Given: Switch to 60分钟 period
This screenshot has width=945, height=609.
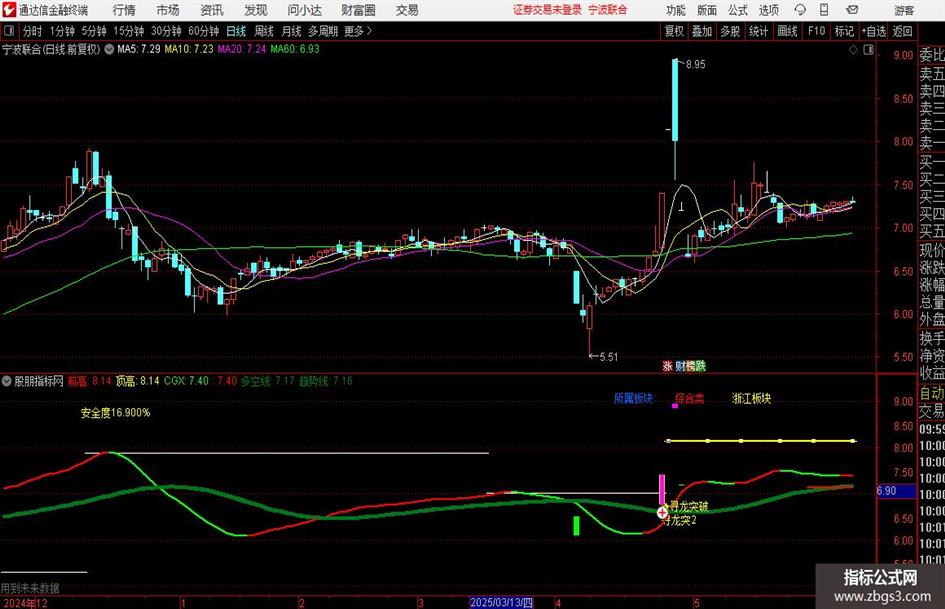Looking at the screenshot, I should [204, 31].
